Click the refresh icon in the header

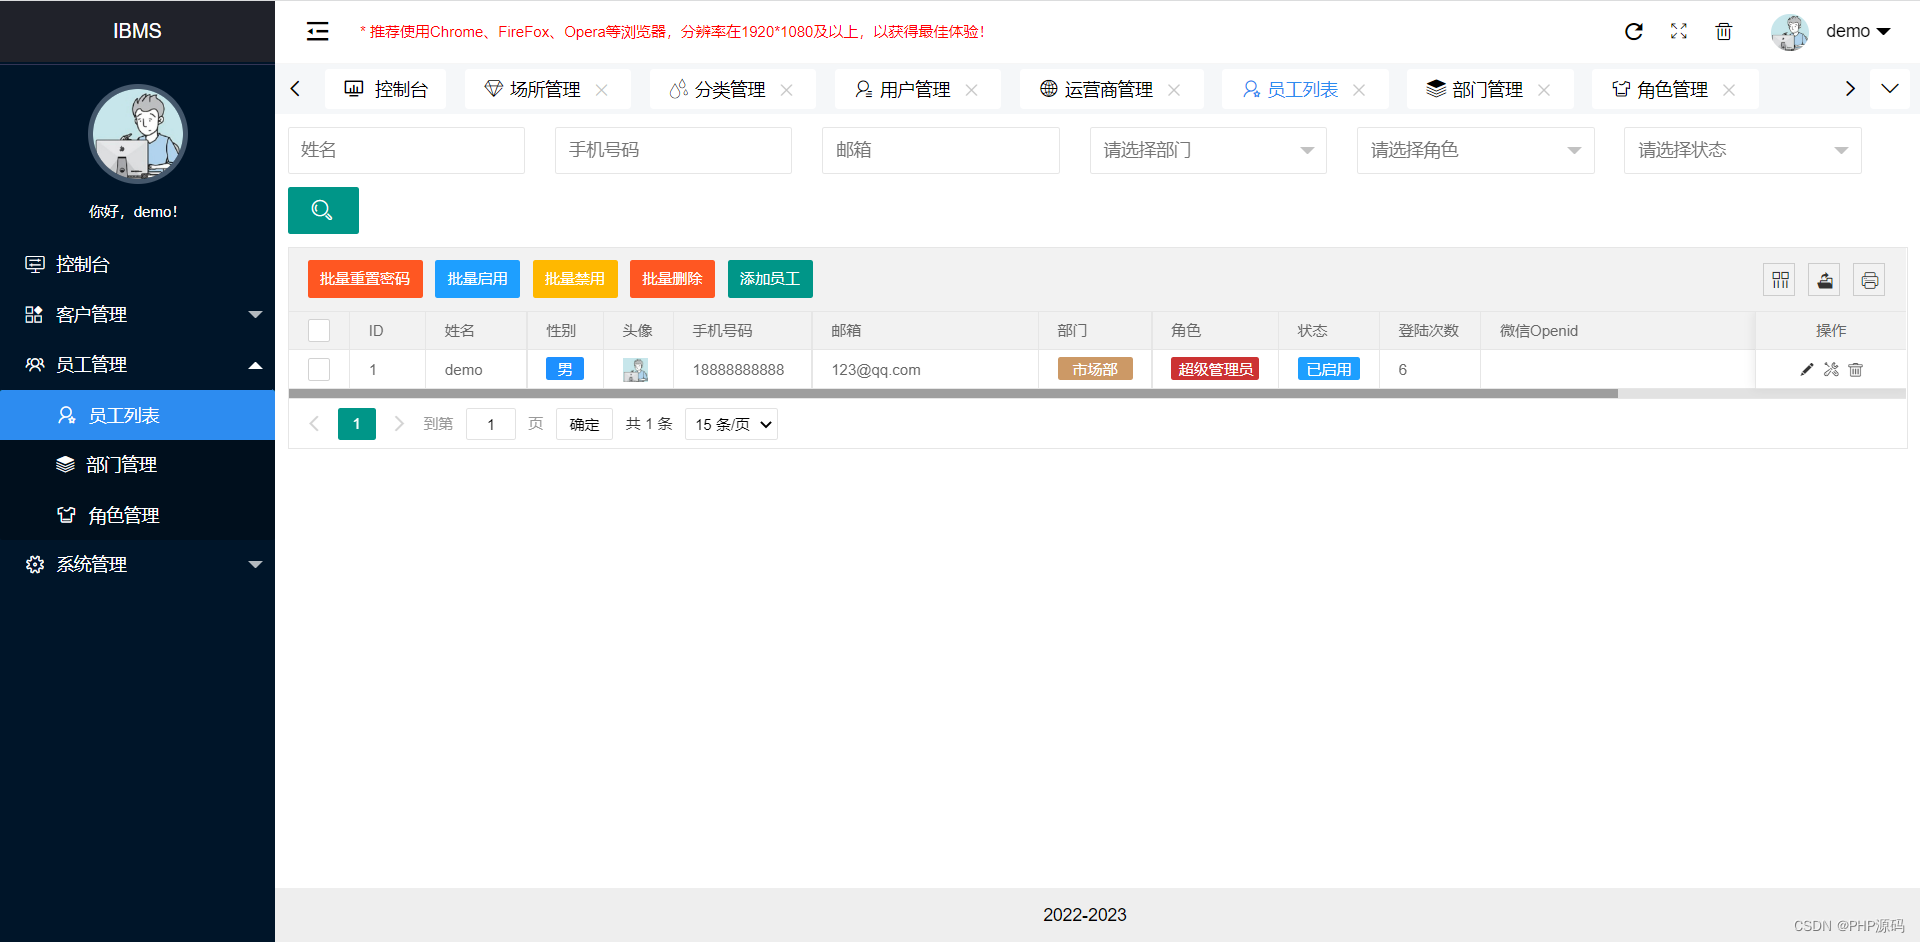[x=1634, y=31]
